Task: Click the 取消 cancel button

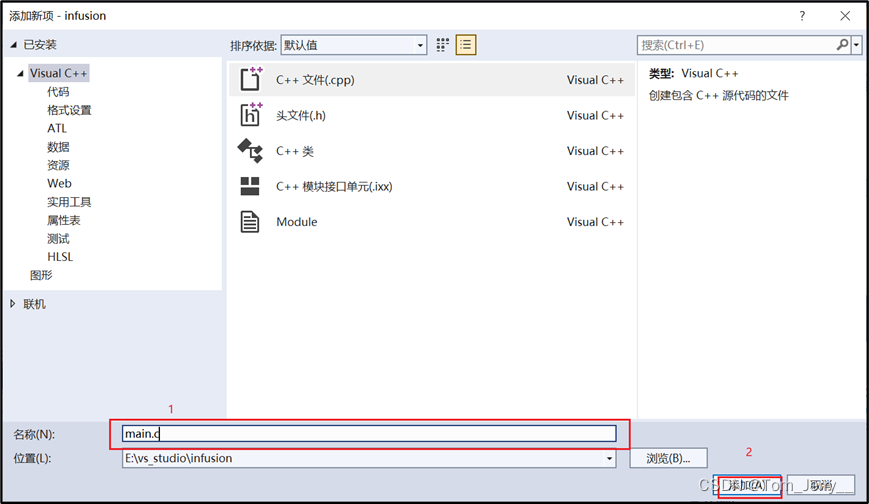Action: 821,486
